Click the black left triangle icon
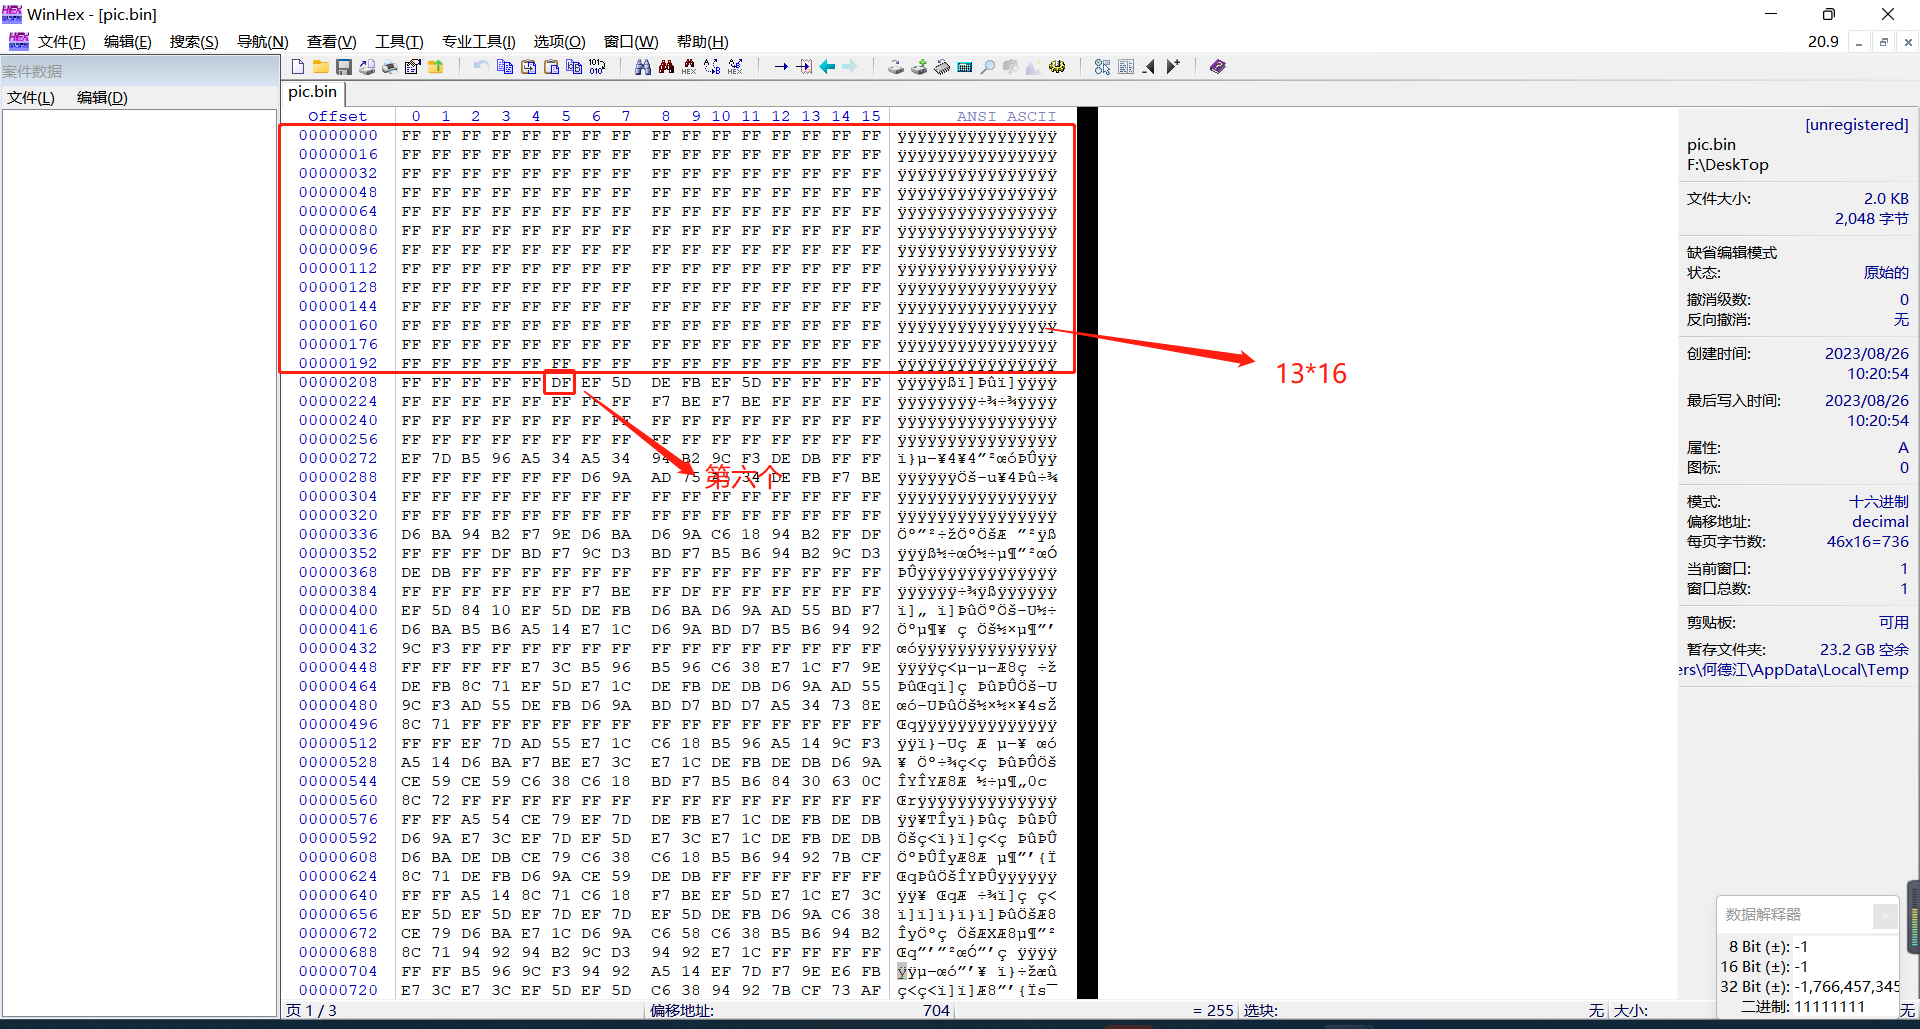1920x1029 pixels. coord(1149,67)
